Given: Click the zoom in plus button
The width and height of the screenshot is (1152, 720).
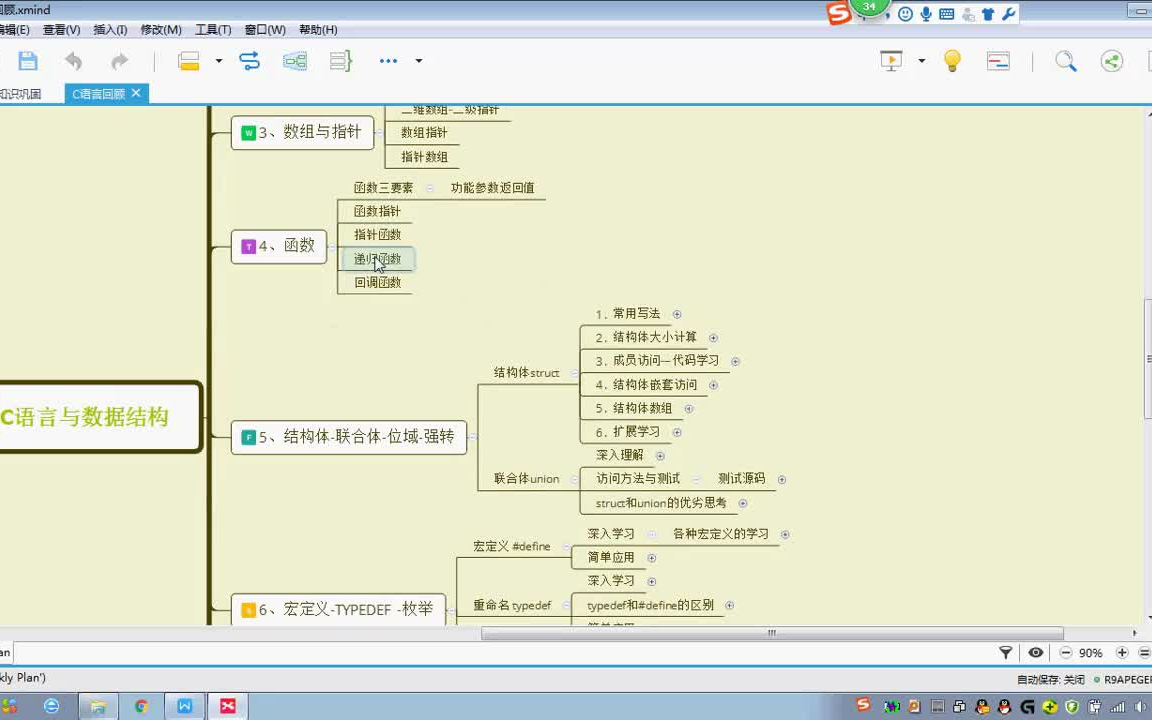Looking at the screenshot, I should coord(1120,652).
